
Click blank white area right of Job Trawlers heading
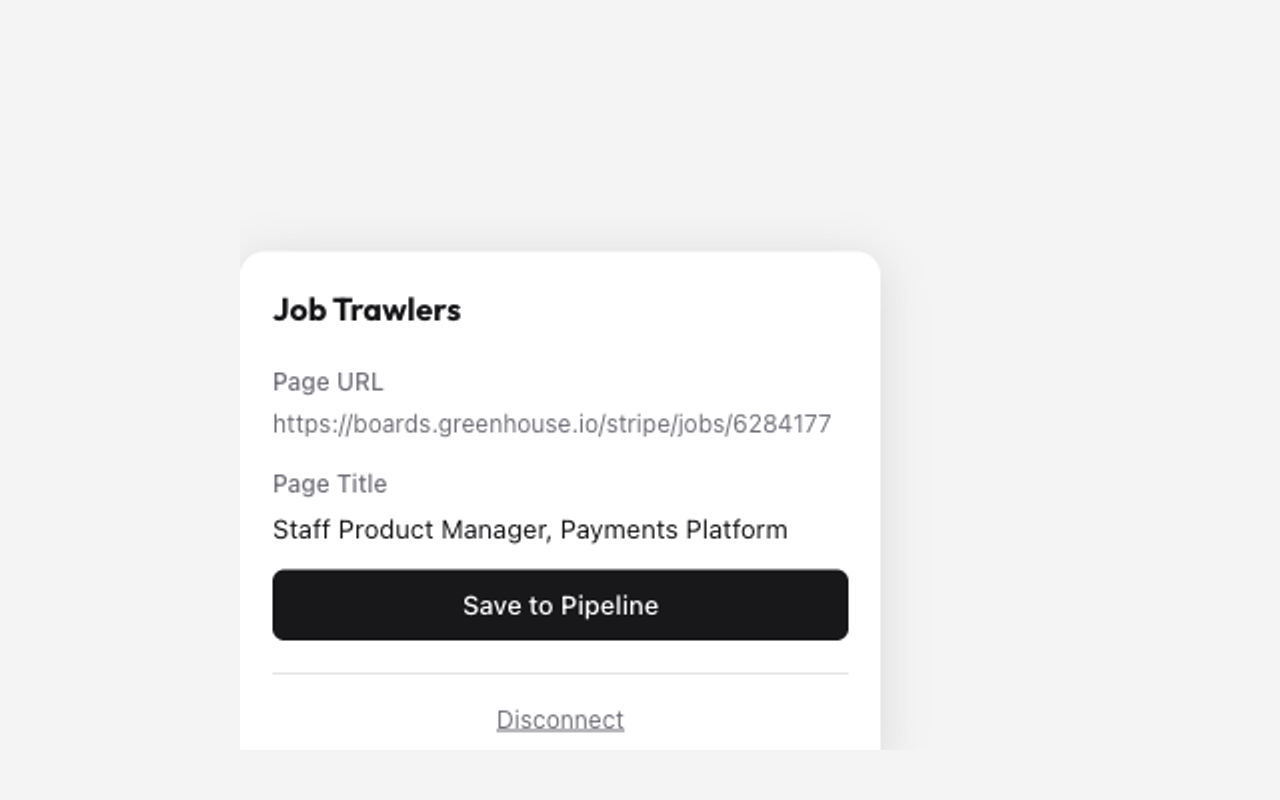pyautogui.click(x=660, y=310)
